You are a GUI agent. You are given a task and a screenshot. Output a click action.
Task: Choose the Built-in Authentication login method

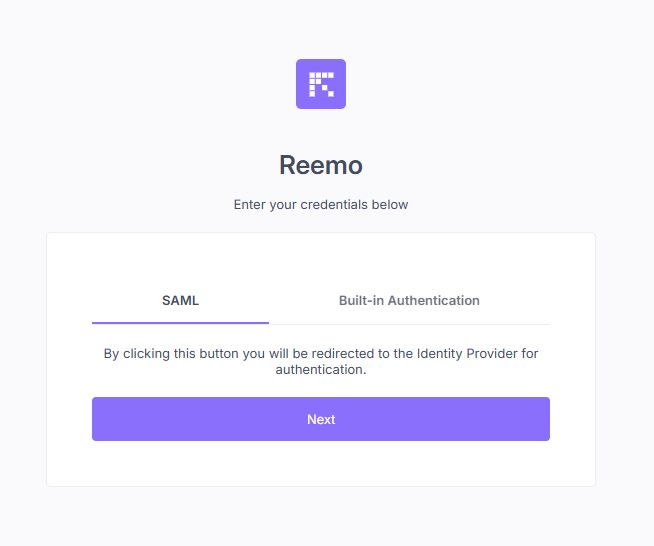pos(409,300)
